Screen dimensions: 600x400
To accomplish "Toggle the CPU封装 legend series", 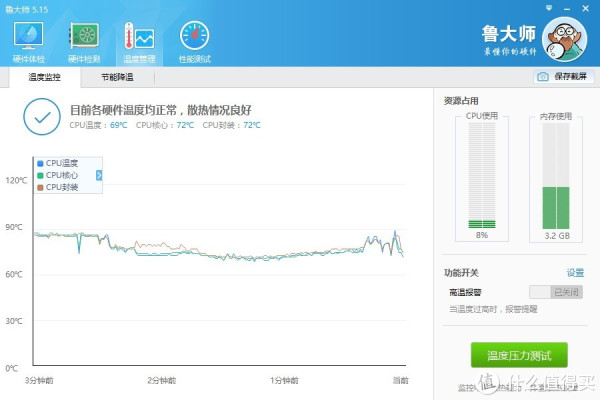I will 61,187.
